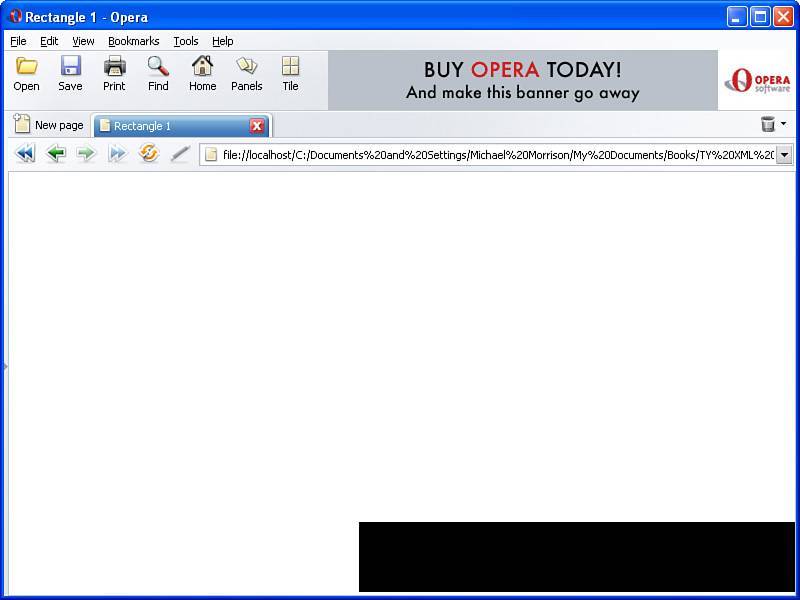Click the Opera logo in the title bar
This screenshot has height=600, width=800.
(x=15, y=16)
